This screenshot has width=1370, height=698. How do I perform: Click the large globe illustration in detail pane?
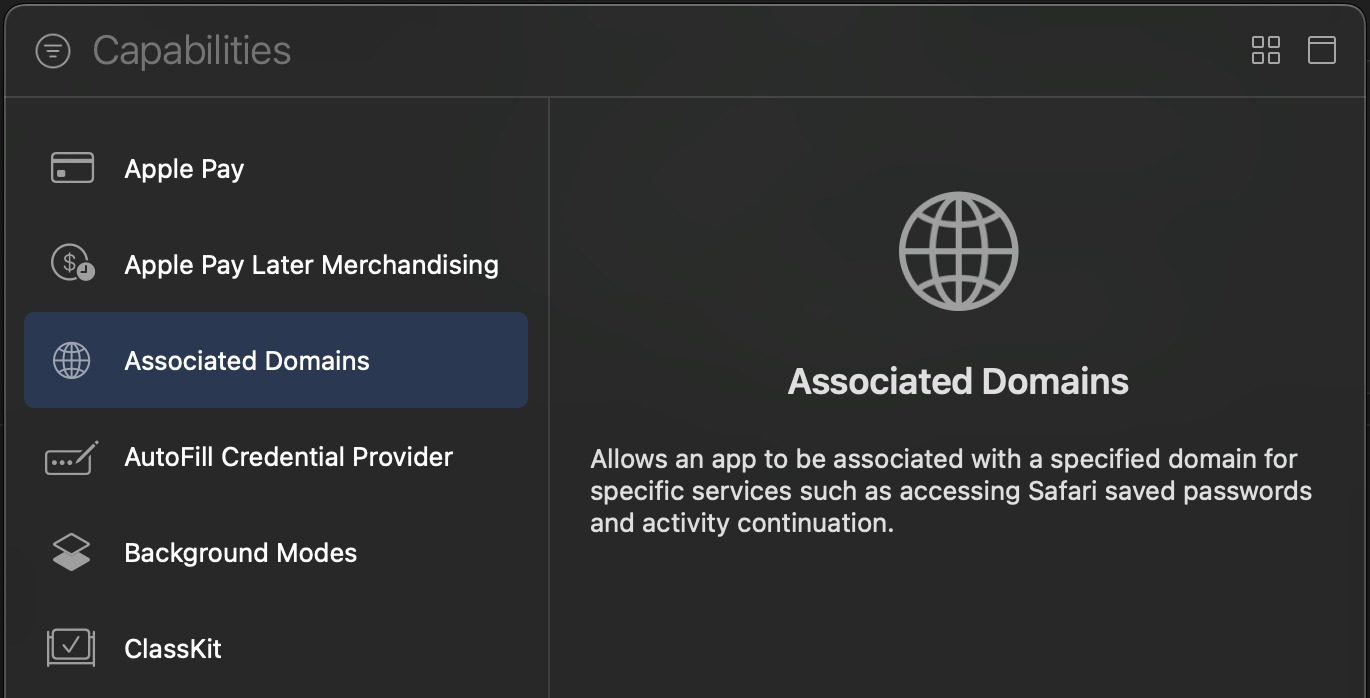tap(957, 250)
